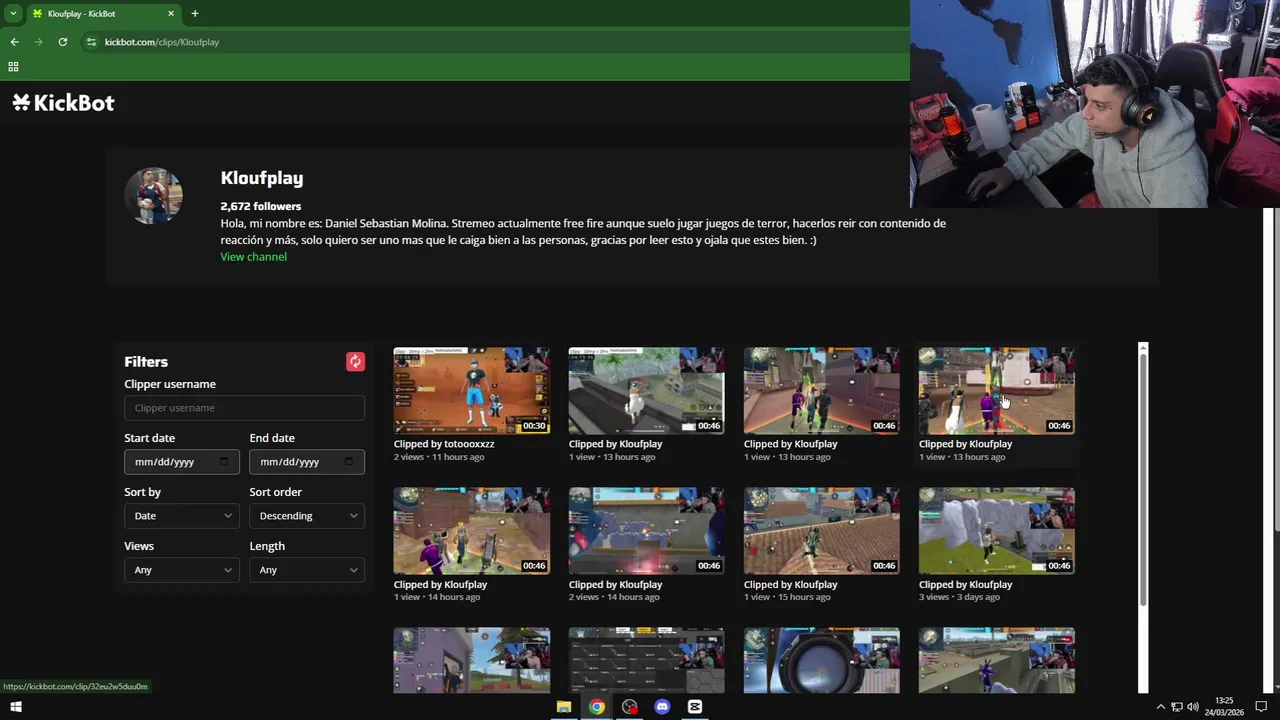The width and height of the screenshot is (1280, 720).
Task: Open Chrome from the taskbar
Action: pyautogui.click(x=597, y=707)
